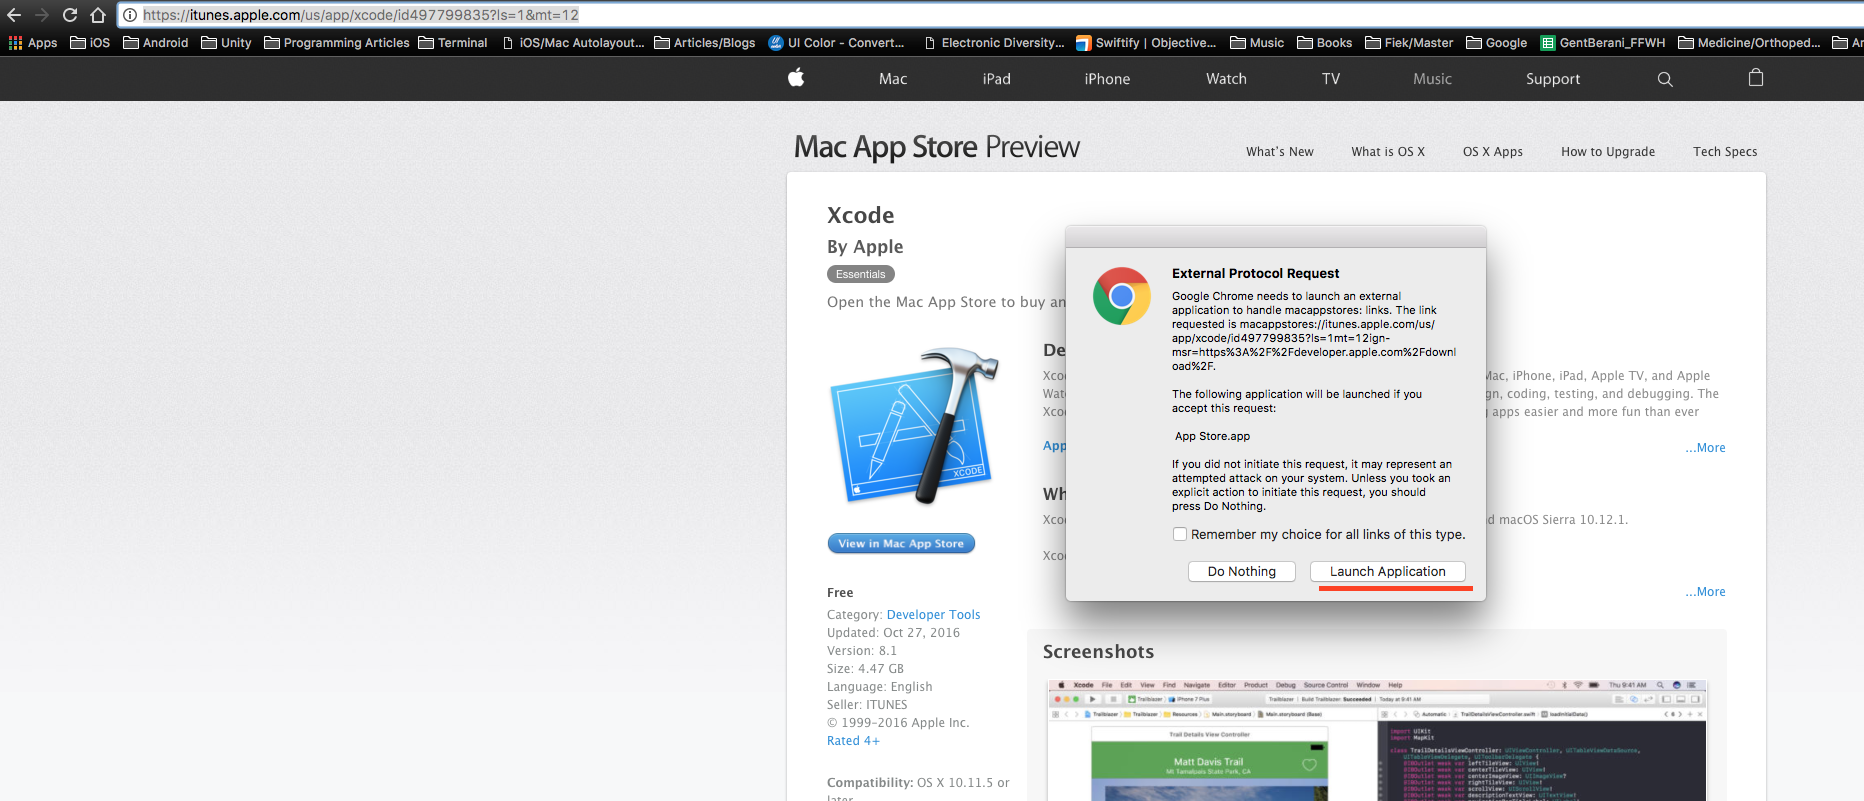Open iPhone in Apple navigation bar
This screenshot has width=1864, height=801.
click(1108, 79)
